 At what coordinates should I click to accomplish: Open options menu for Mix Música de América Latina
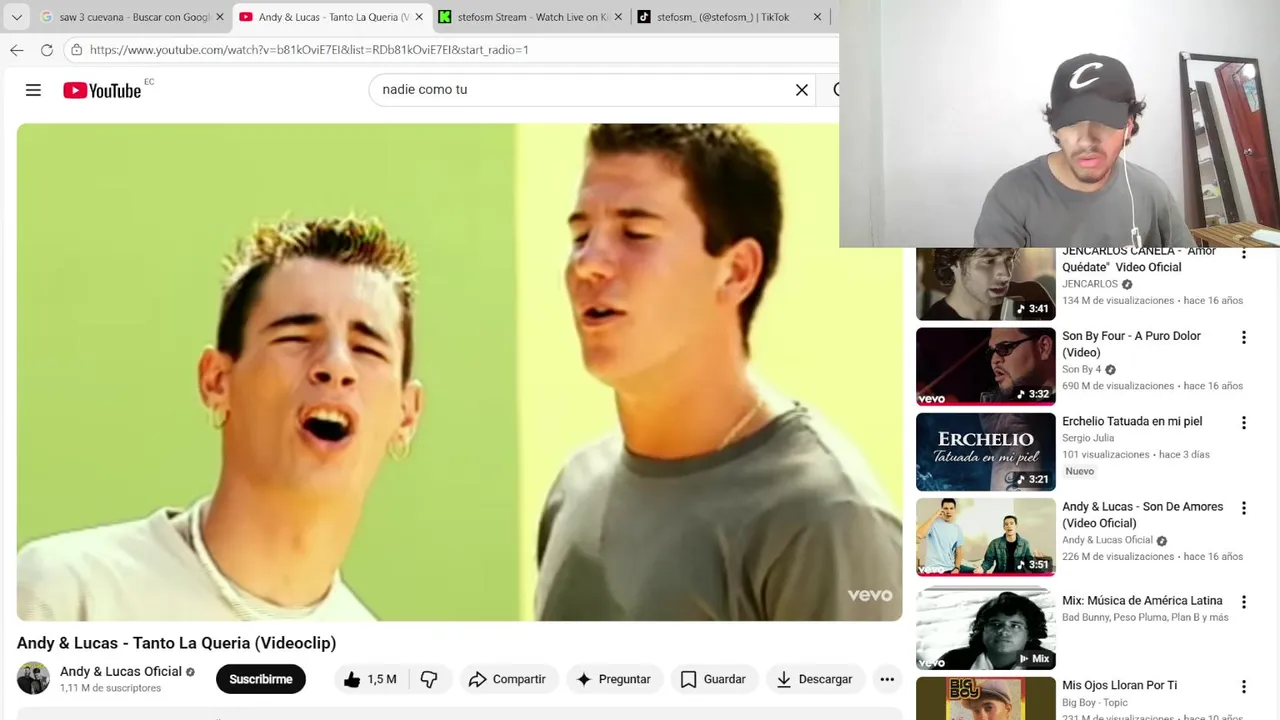click(1244, 602)
